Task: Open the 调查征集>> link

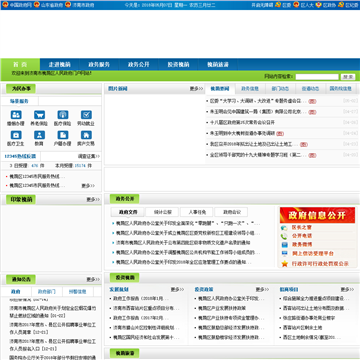Action: coord(89,156)
